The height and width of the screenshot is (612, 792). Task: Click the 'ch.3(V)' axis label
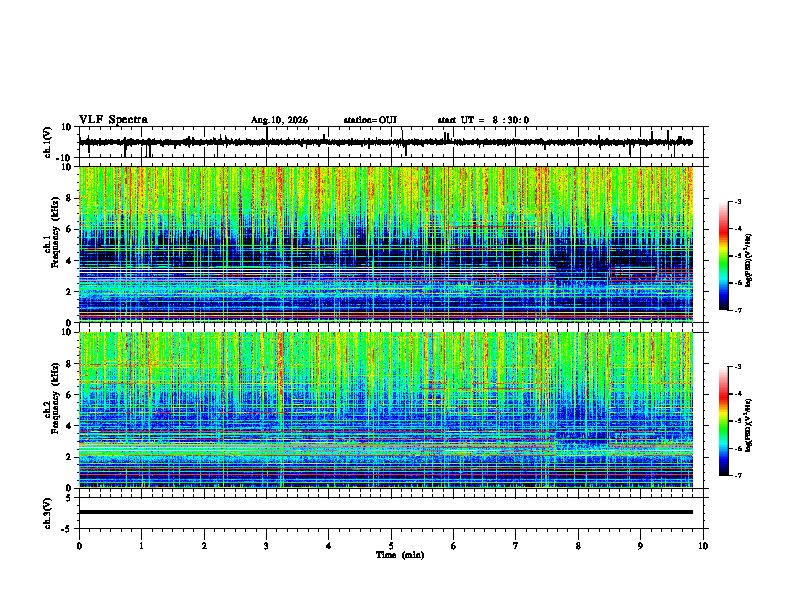(48, 513)
